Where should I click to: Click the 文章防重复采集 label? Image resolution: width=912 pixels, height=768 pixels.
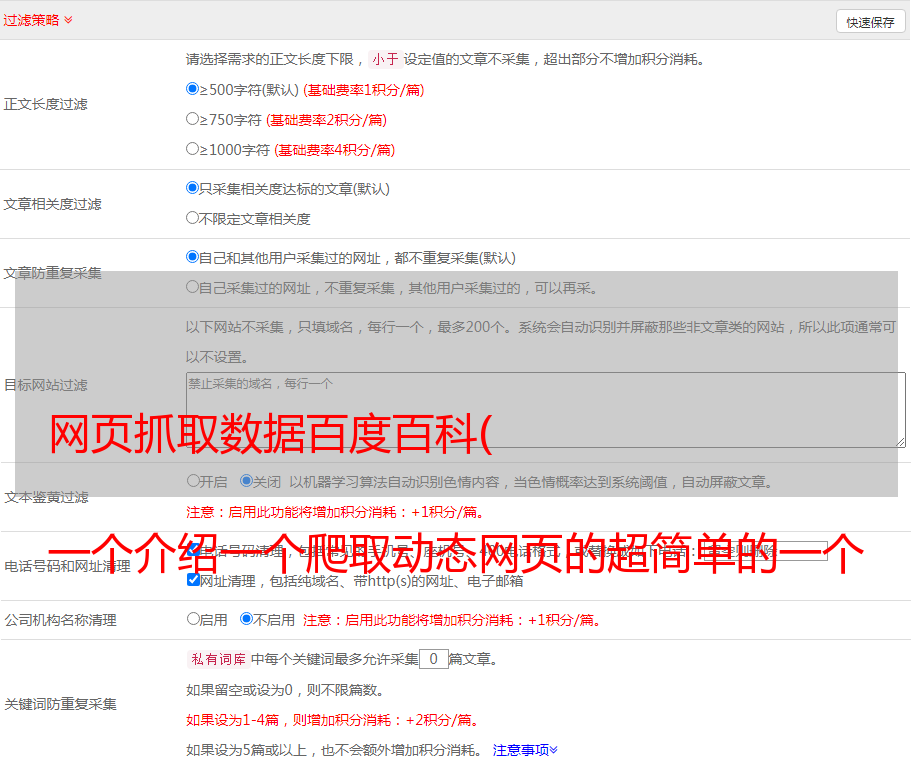[52, 273]
